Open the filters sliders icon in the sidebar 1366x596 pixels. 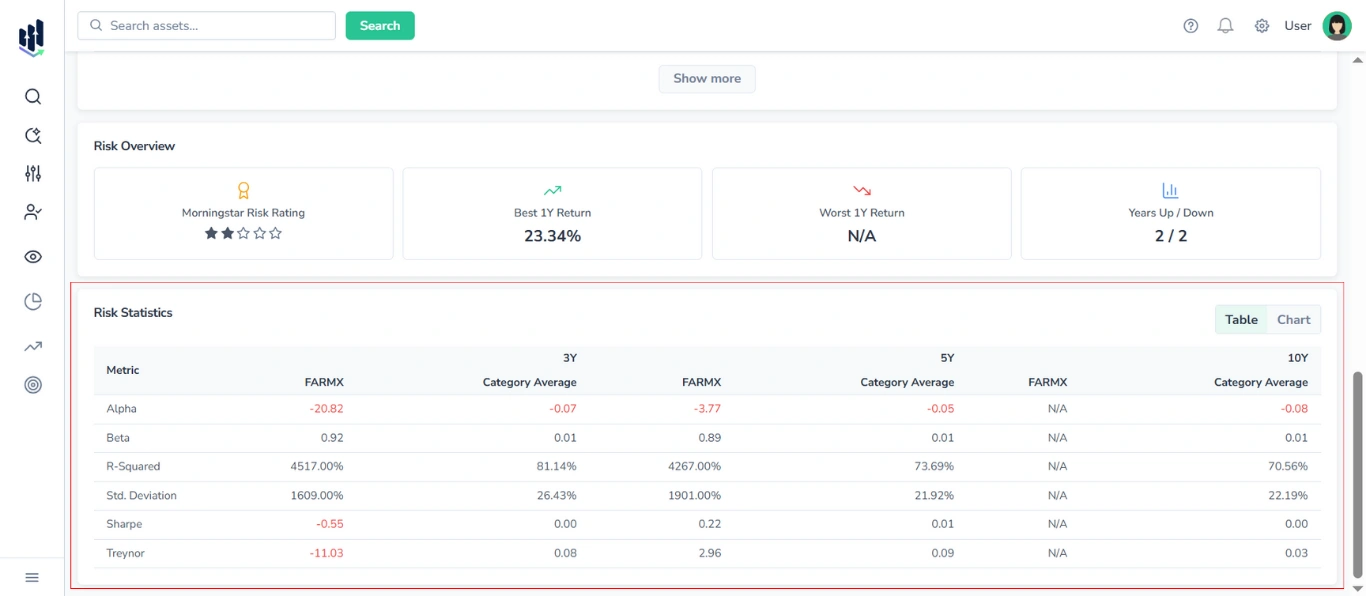coord(32,173)
